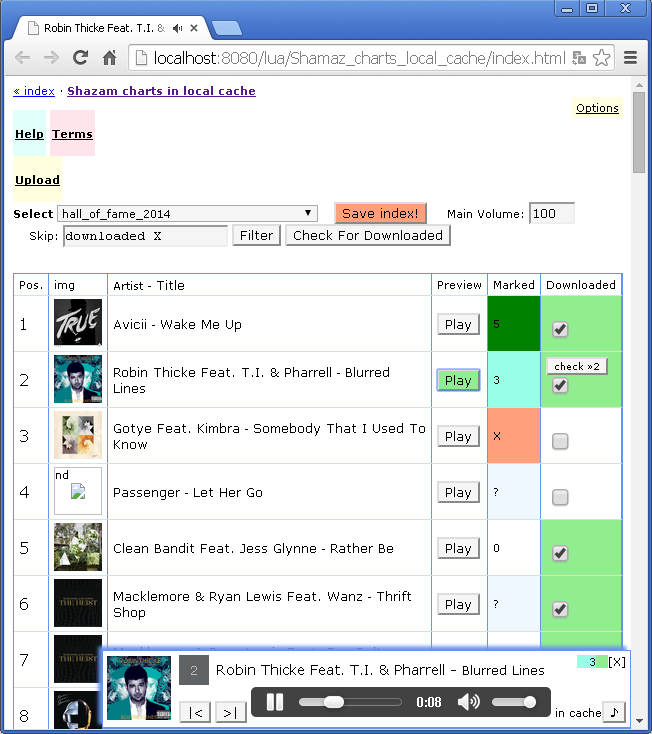Click the scrollbar down arrow
Image resolution: width=652 pixels, height=734 pixels.
[x=639, y=721]
